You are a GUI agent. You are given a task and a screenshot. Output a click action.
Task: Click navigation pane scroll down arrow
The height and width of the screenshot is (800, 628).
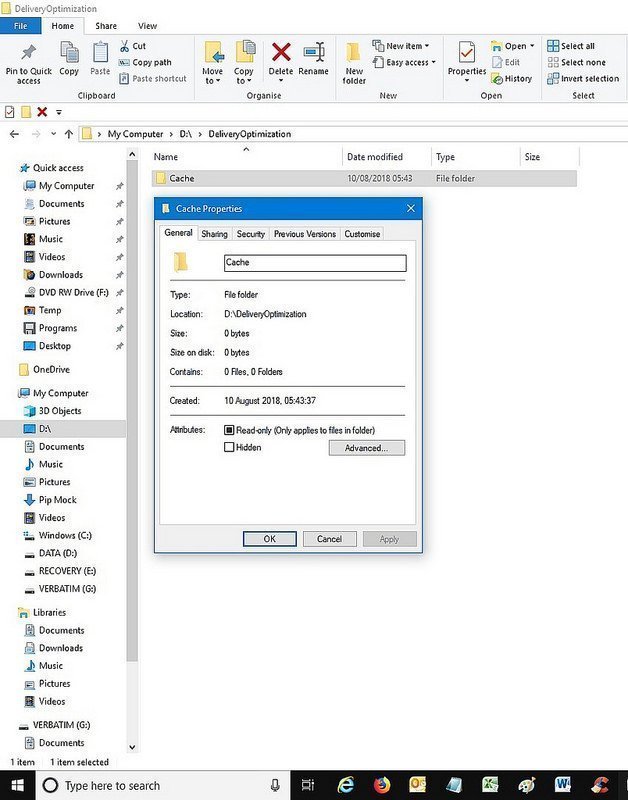pyautogui.click(x=132, y=747)
